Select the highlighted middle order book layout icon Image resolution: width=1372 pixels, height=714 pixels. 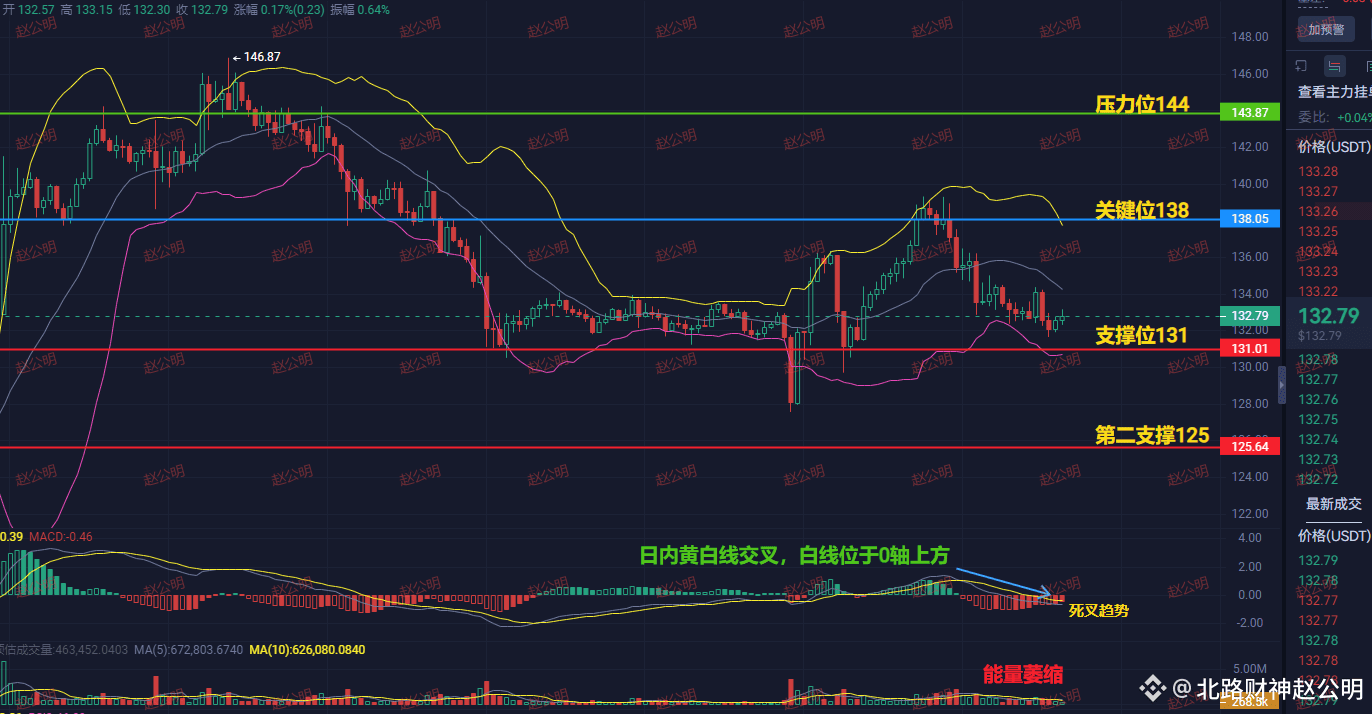(1335, 66)
